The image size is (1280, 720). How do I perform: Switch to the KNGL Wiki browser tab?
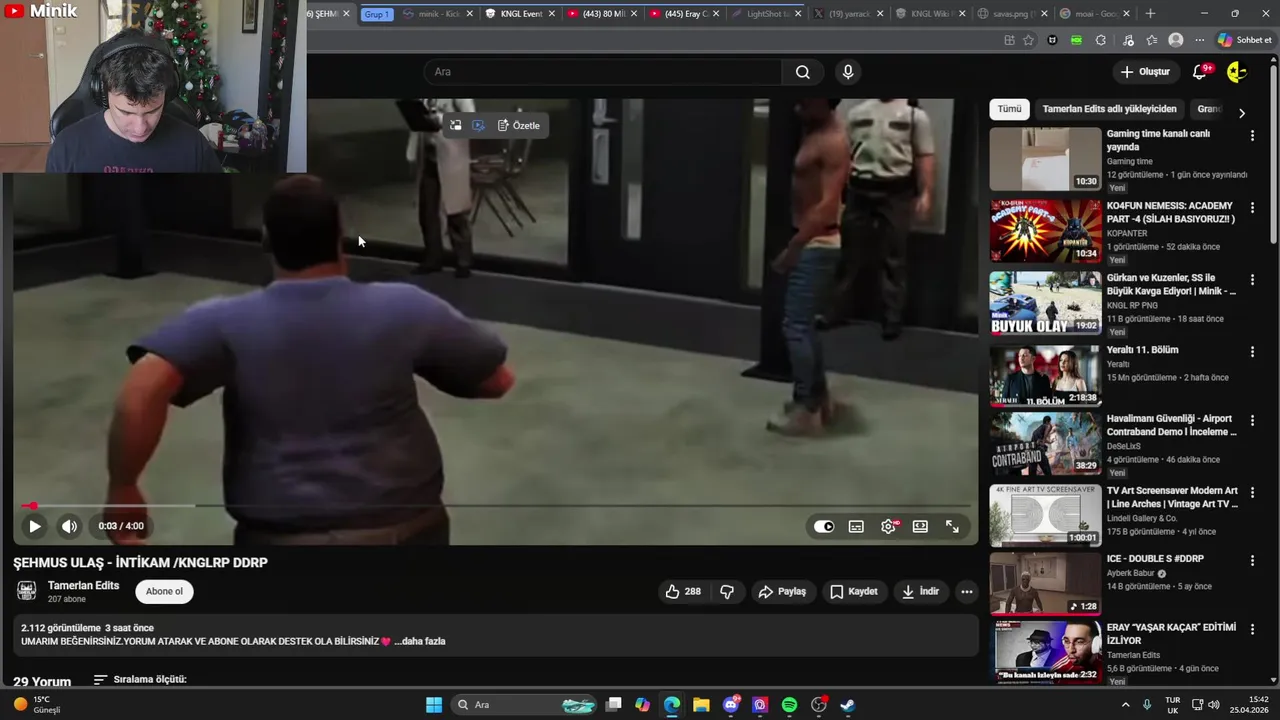[930, 14]
